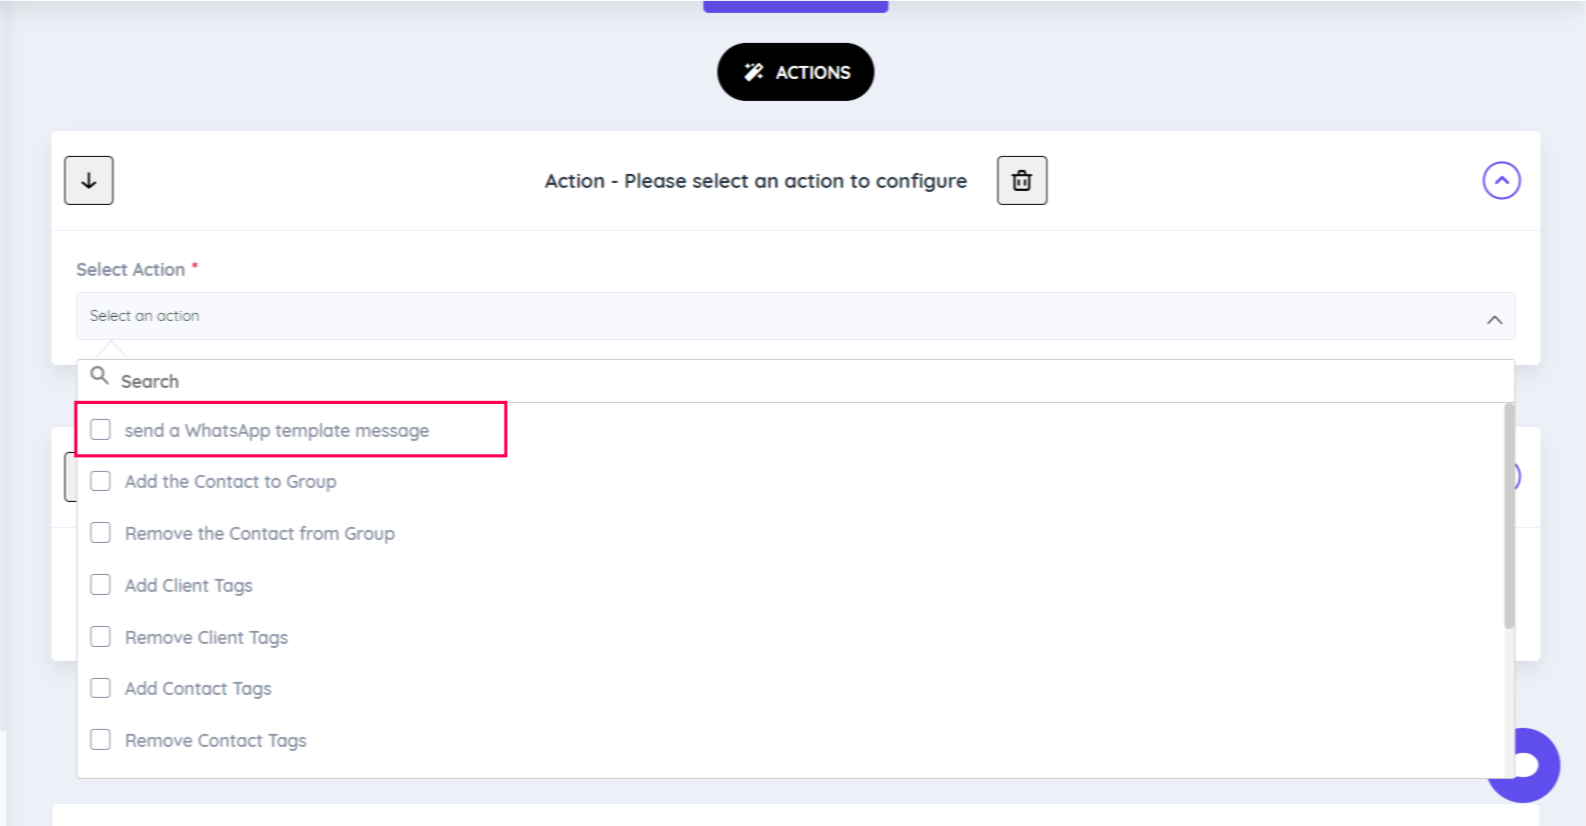The height and width of the screenshot is (826, 1586).
Task: Select Add Client Tags option
Action: [x=188, y=585]
